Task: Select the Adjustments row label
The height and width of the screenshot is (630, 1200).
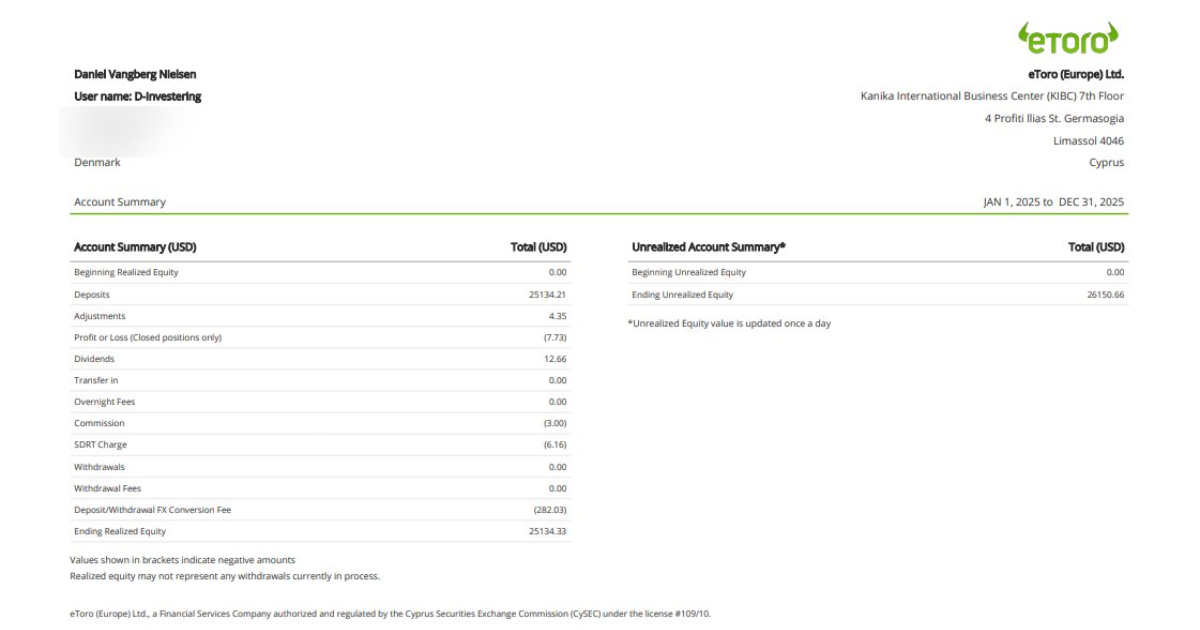Action: click(100, 316)
